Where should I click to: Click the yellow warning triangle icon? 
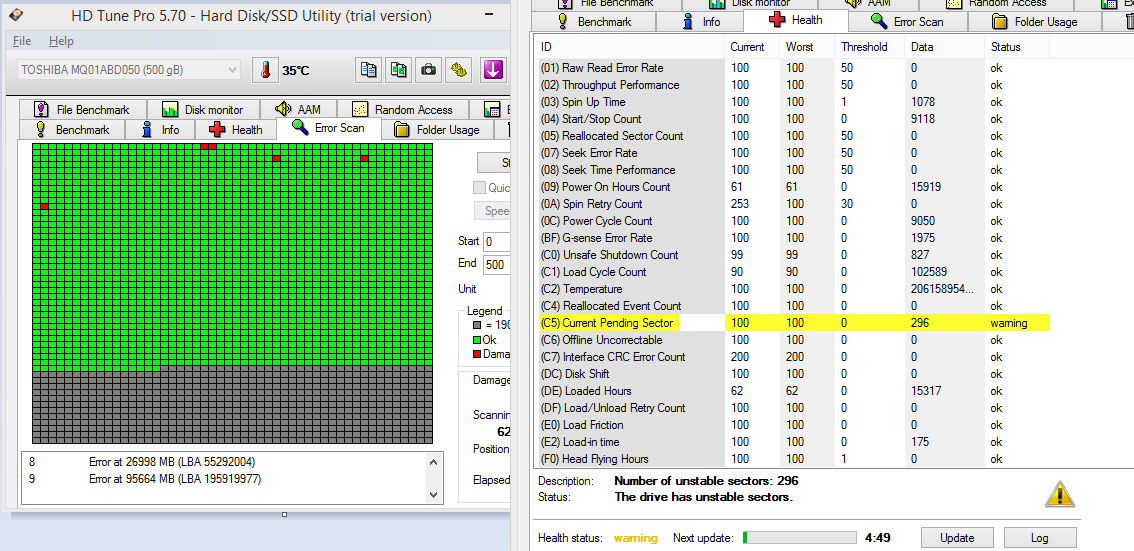click(x=1060, y=494)
